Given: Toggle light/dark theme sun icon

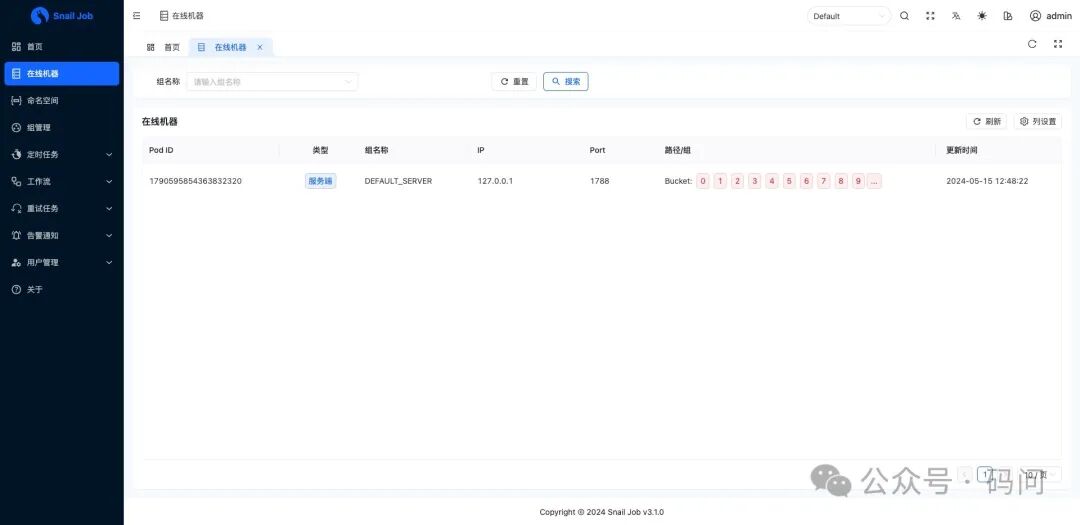Looking at the screenshot, I should [x=982, y=16].
